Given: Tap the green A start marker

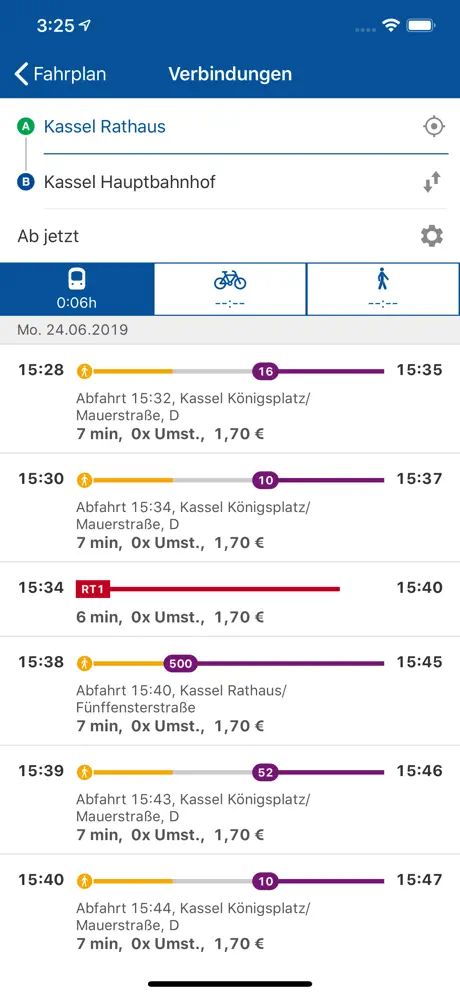Looking at the screenshot, I should tap(25, 127).
